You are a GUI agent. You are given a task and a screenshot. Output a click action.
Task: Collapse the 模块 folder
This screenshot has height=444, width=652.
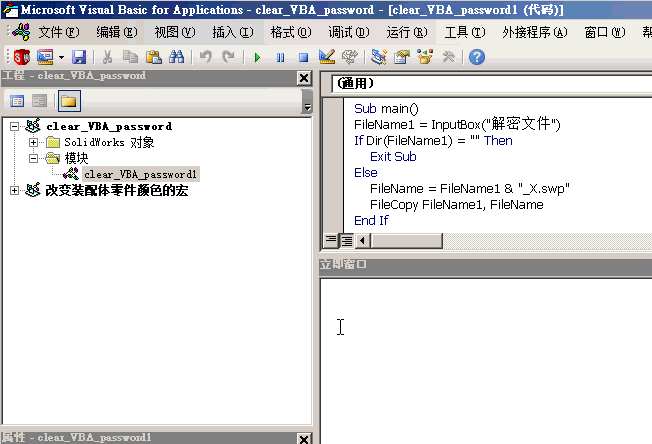point(34,158)
